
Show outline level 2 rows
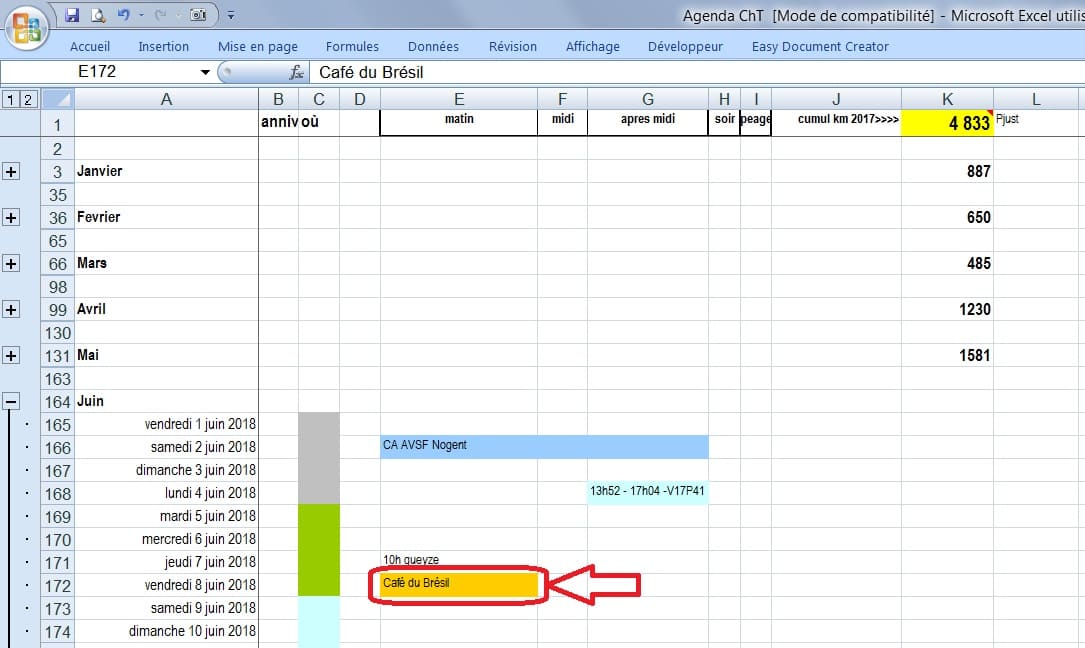coord(27,99)
